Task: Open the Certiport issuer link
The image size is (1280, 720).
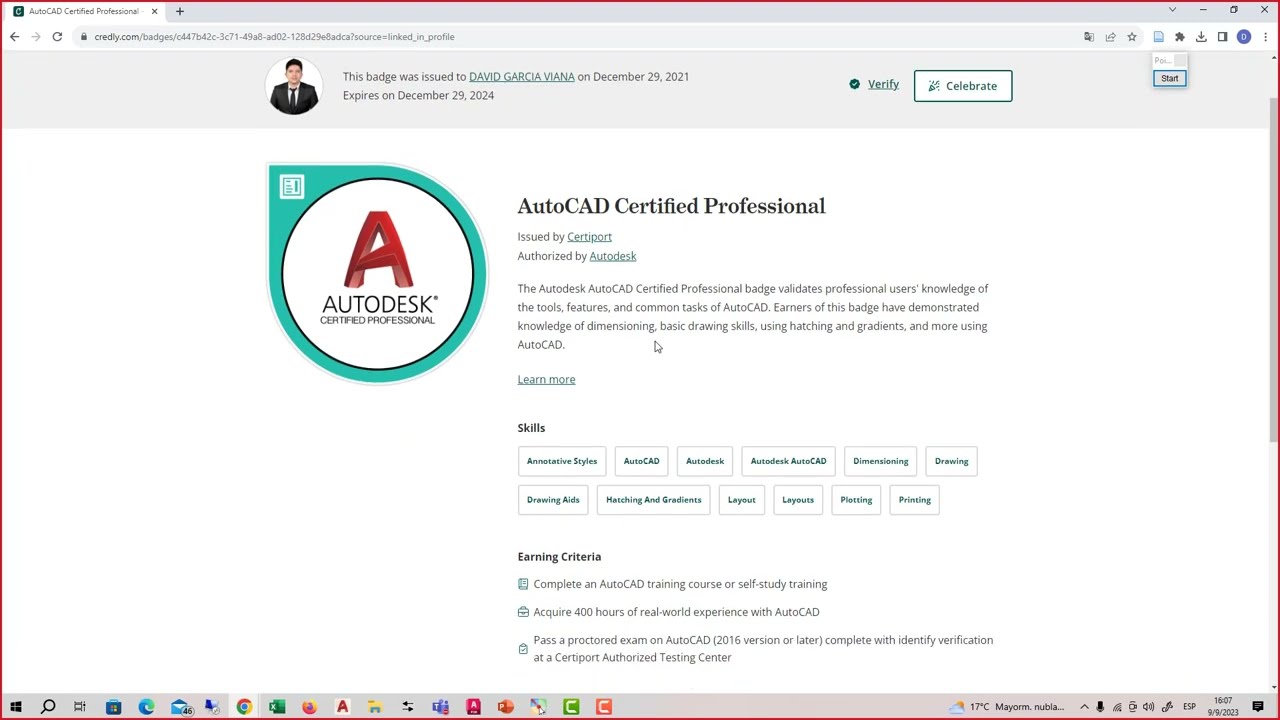Action: click(589, 237)
